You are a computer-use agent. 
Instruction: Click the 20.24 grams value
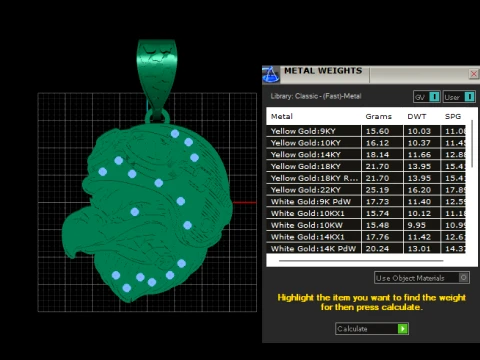[x=377, y=248]
